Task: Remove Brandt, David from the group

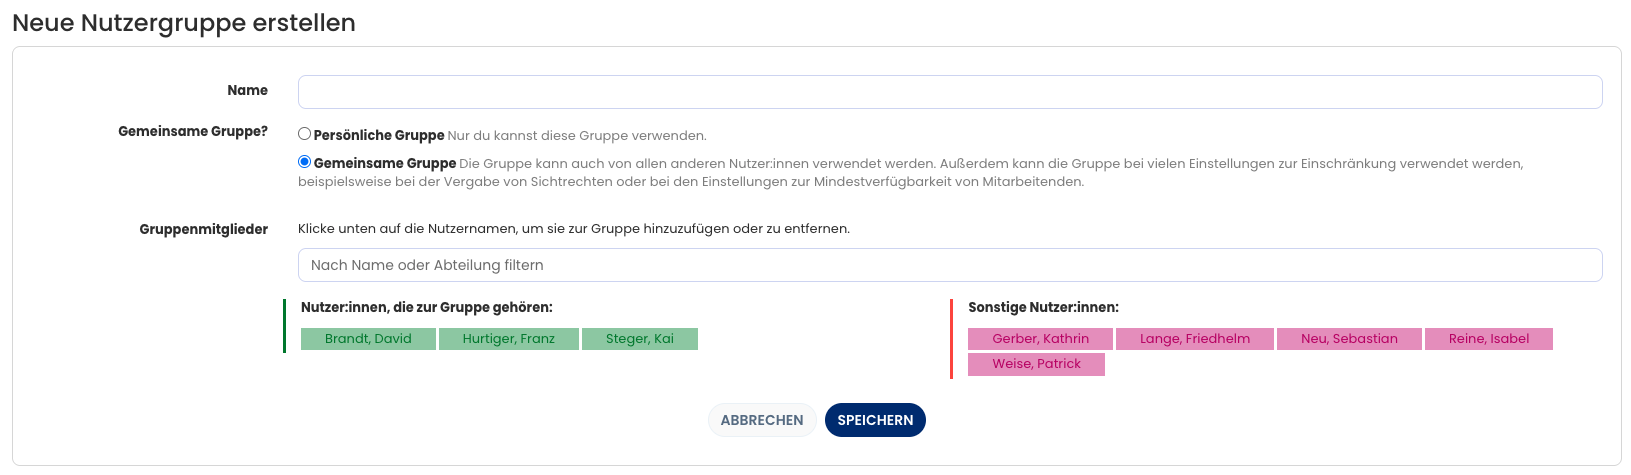Action: pos(368,339)
